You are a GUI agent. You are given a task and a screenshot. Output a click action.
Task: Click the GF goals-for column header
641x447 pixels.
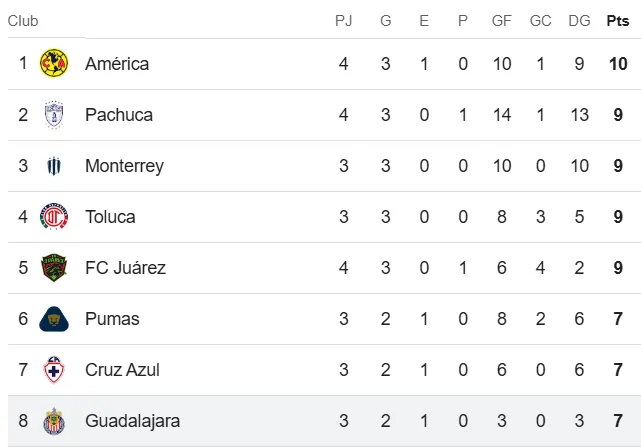click(x=502, y=20)
